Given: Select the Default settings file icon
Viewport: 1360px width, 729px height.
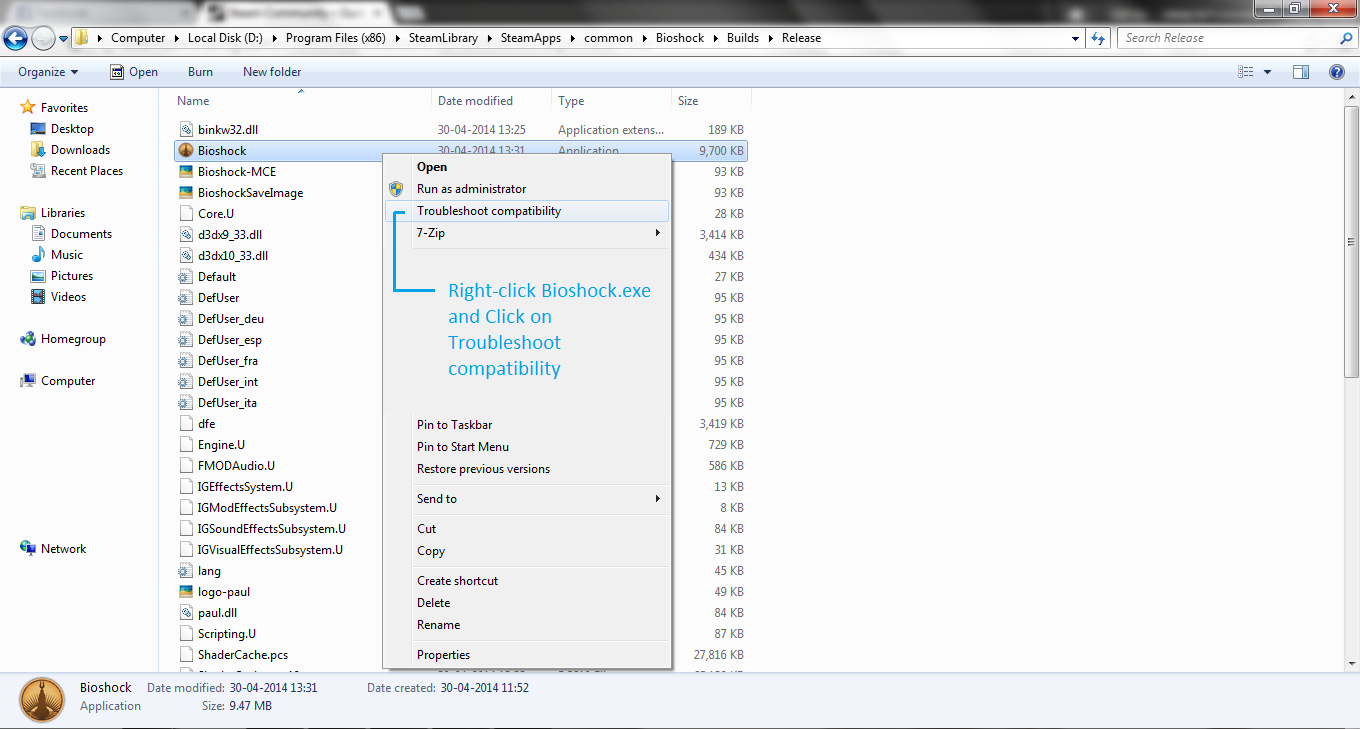Looking at the screenshot, I should click(186, 277).
